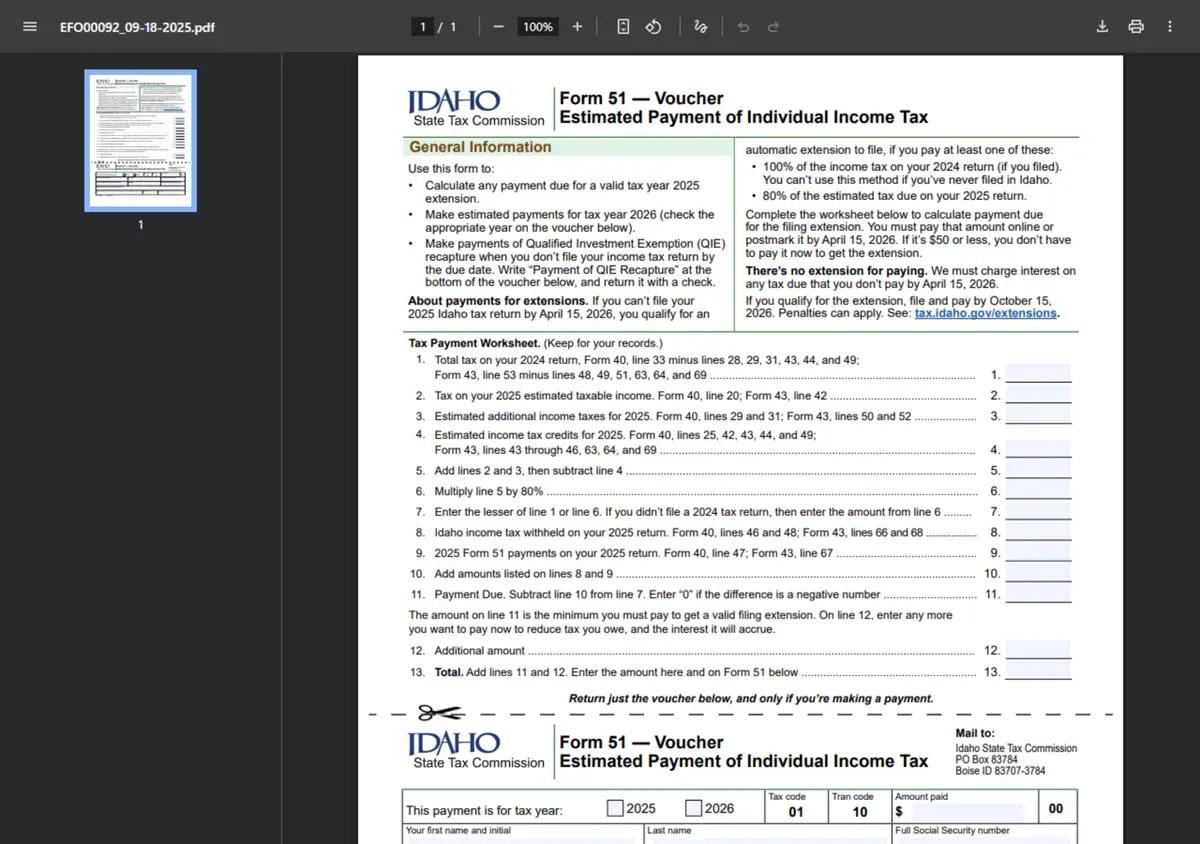Edit the current page number field

(423, 27)
